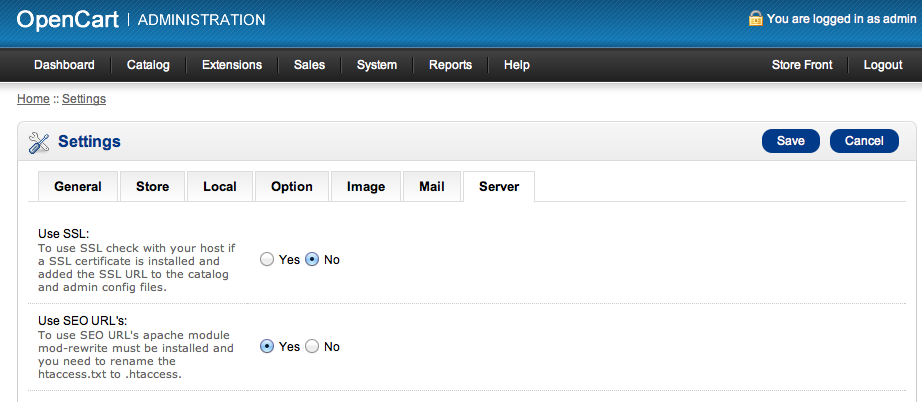Image resolution: width=922 pixels, height=402 pixels.
Task: Click 'You are logged in as admin' text
Action: click(x=841, y=19)
